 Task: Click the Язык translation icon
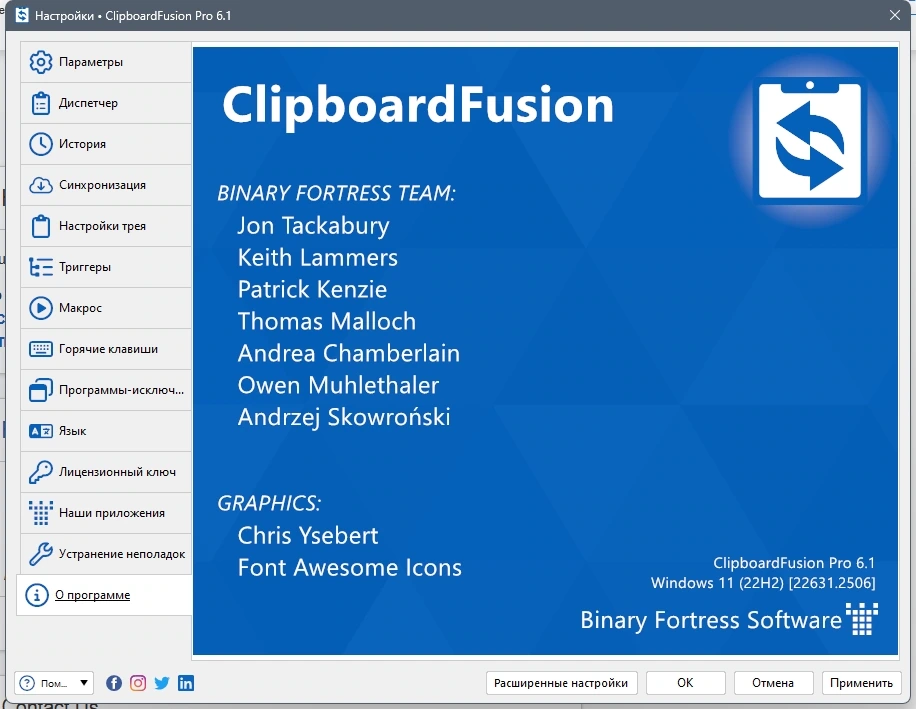40,431
